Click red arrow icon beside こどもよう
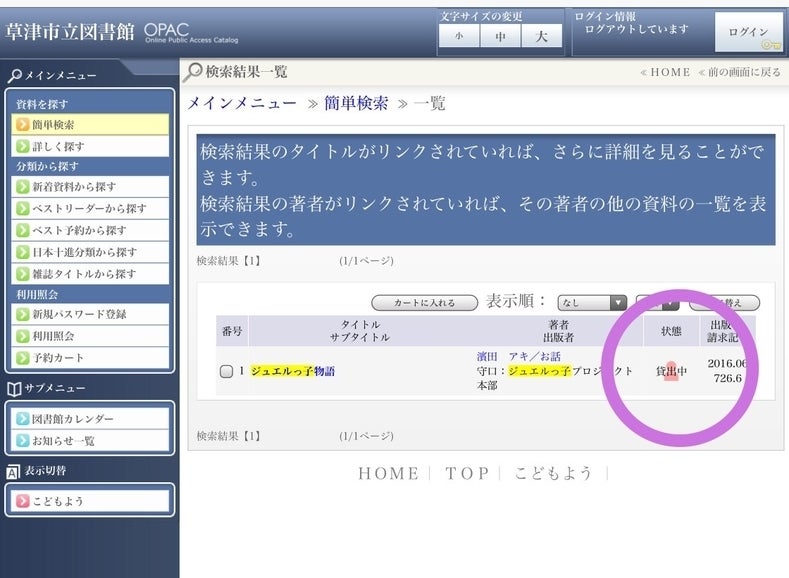 point(24,501)
